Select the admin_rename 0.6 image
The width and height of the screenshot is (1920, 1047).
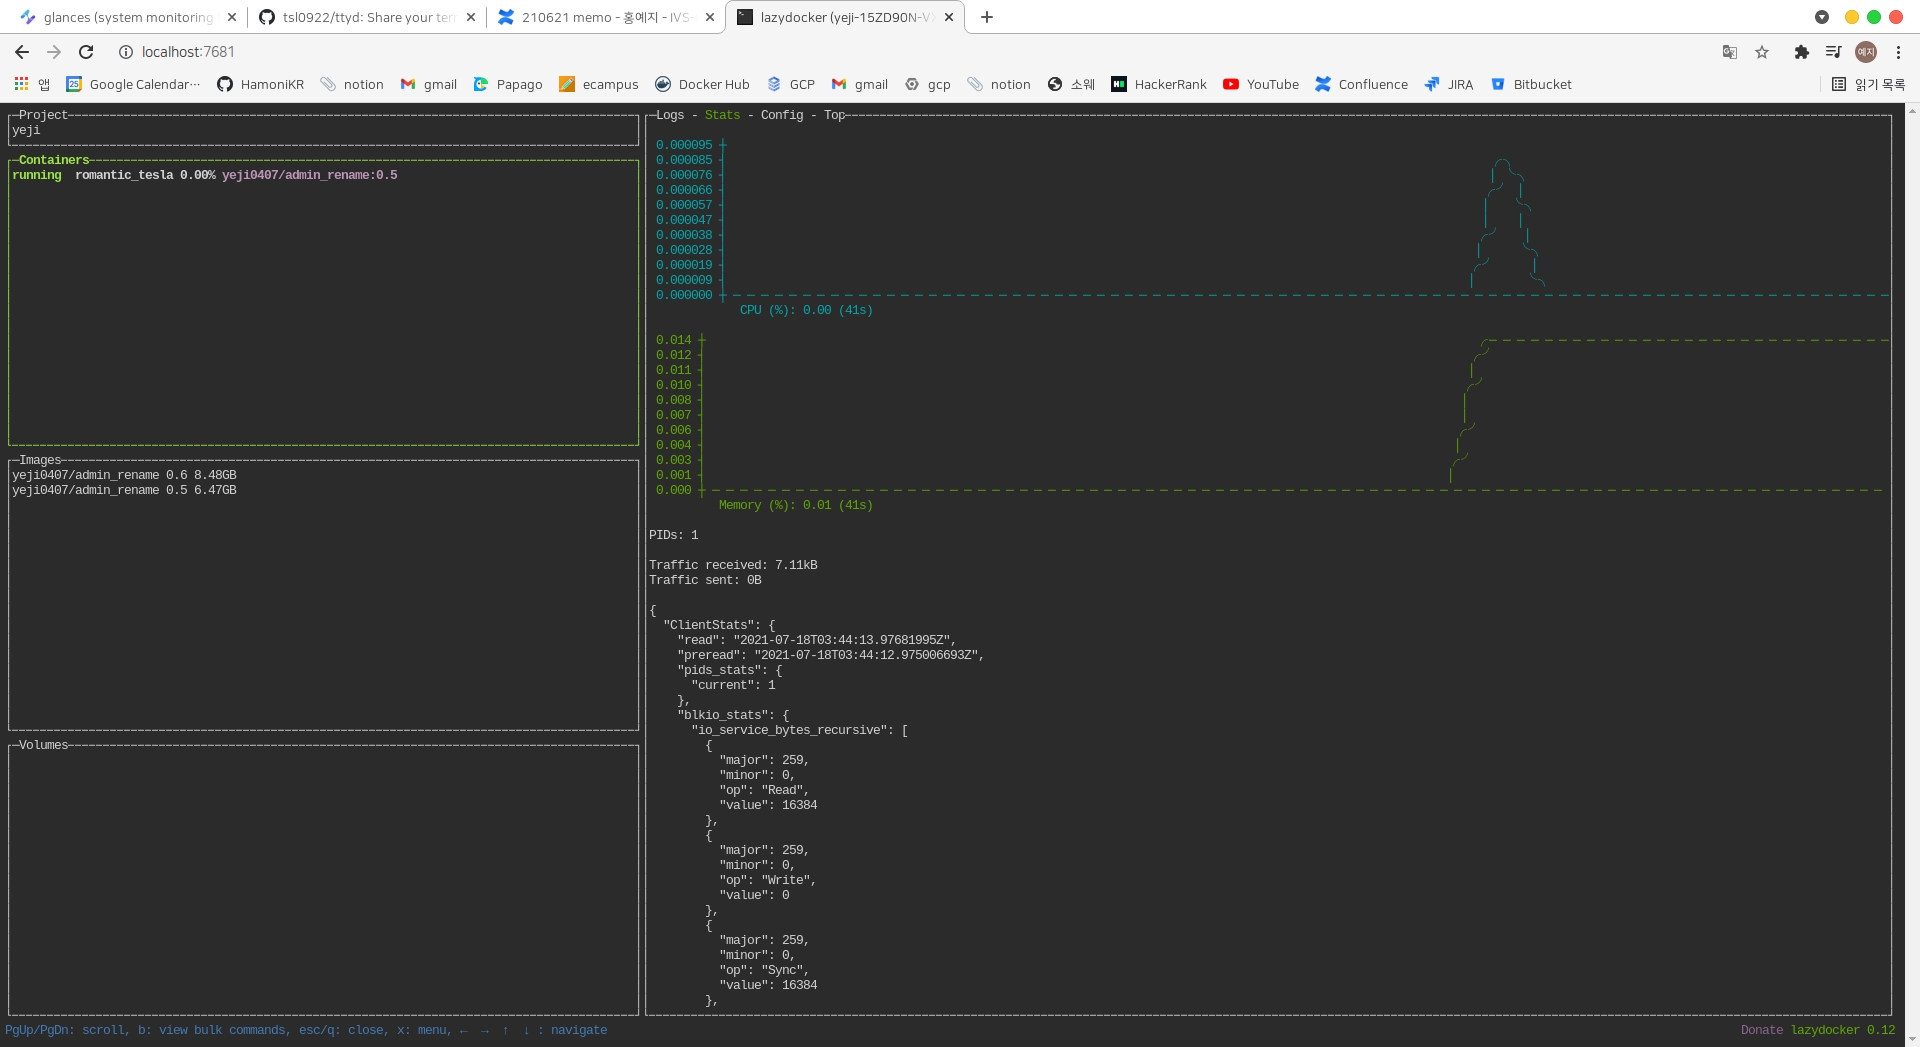[x=124, y=475]
